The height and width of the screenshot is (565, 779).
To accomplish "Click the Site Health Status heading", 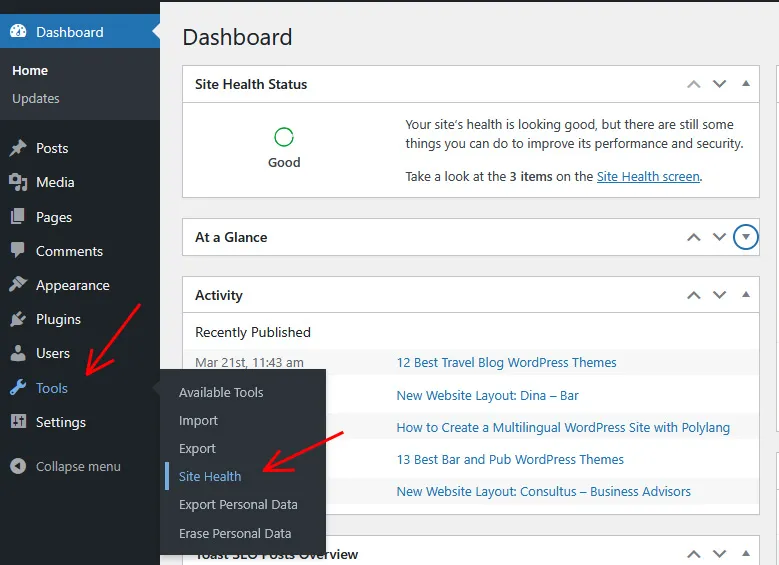I will coord(251,84).
